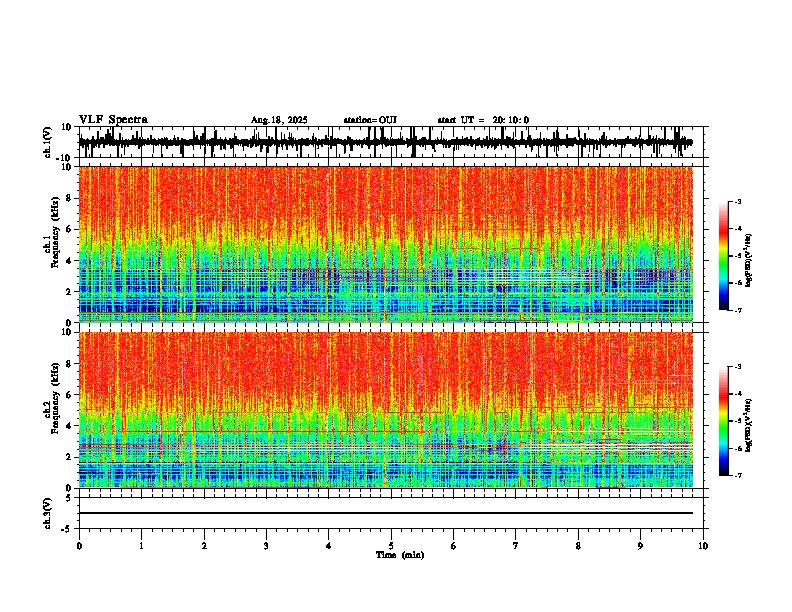Click the "6" kHz tick on ch.1 frequency axis
This screenshot has height=612, width=792.
point(70,230)
